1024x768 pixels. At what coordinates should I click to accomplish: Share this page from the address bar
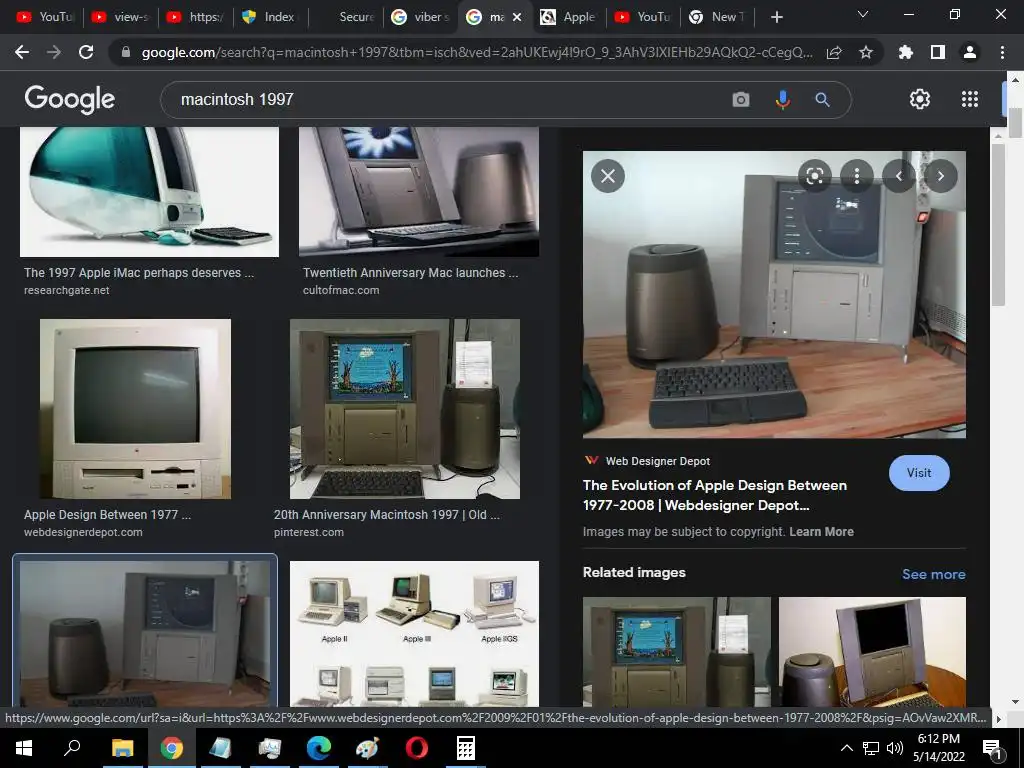(834, 52)
